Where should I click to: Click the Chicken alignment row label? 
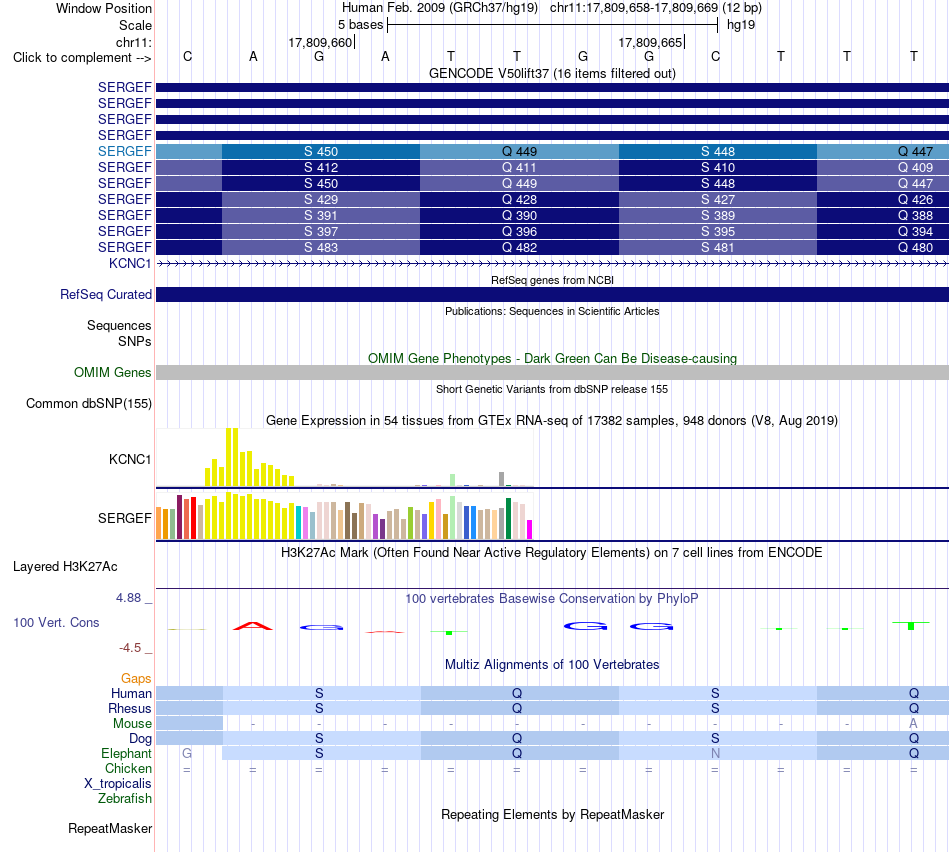(128, 768)
